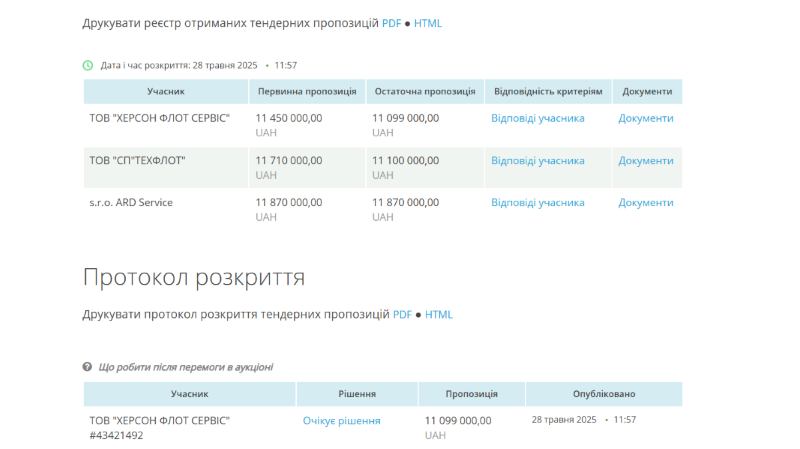Click the 'Рішення' column header
Screen dimensions: 800x449
pos(357,394)
